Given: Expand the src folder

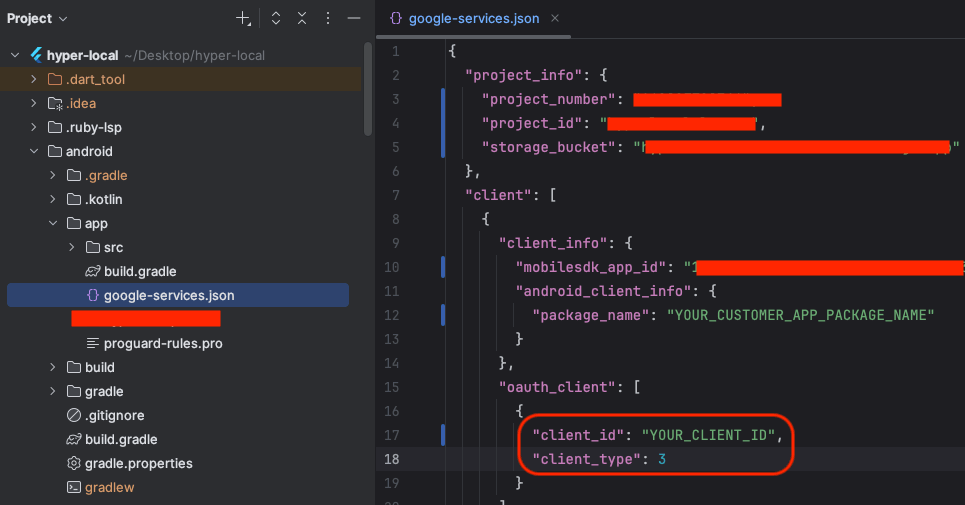Looking at the screenshot, I should pos(72,247).
